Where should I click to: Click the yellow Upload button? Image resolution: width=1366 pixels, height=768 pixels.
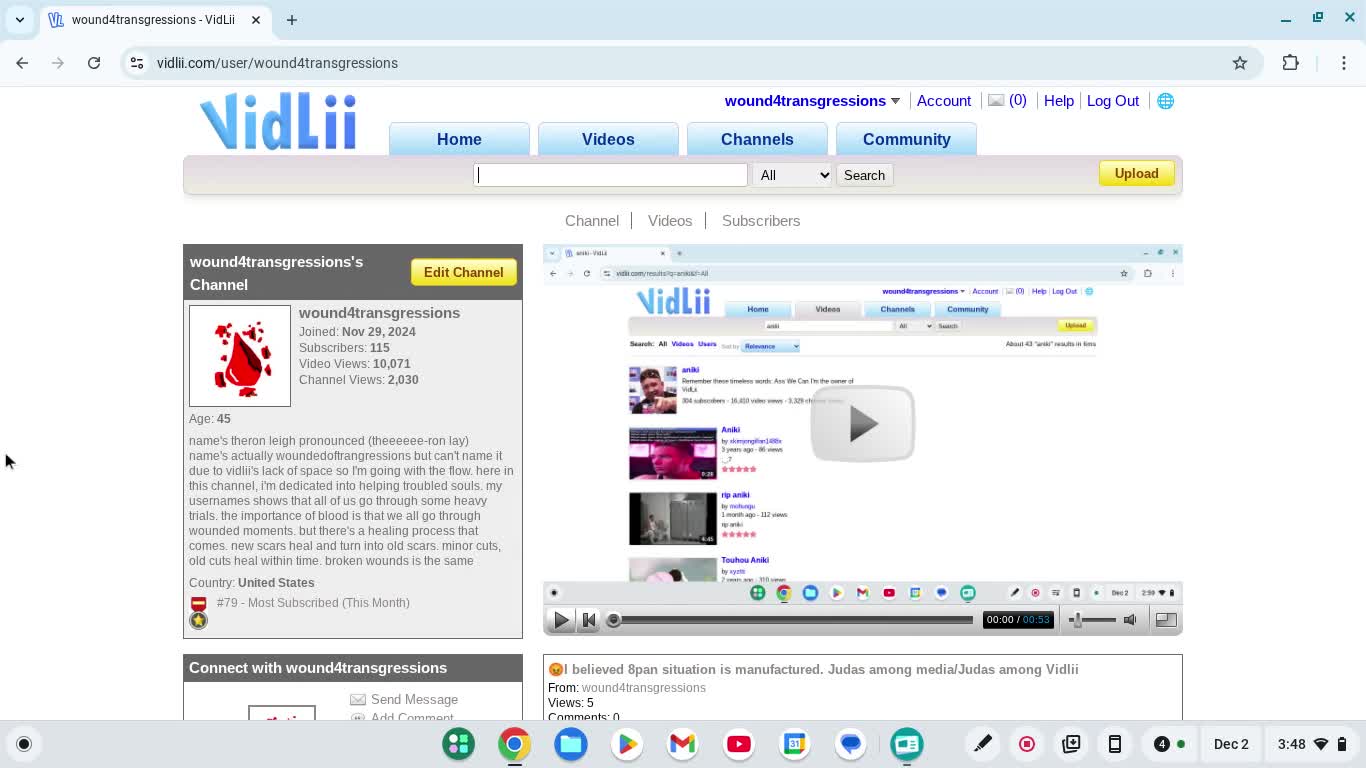tap(1136, 174)
